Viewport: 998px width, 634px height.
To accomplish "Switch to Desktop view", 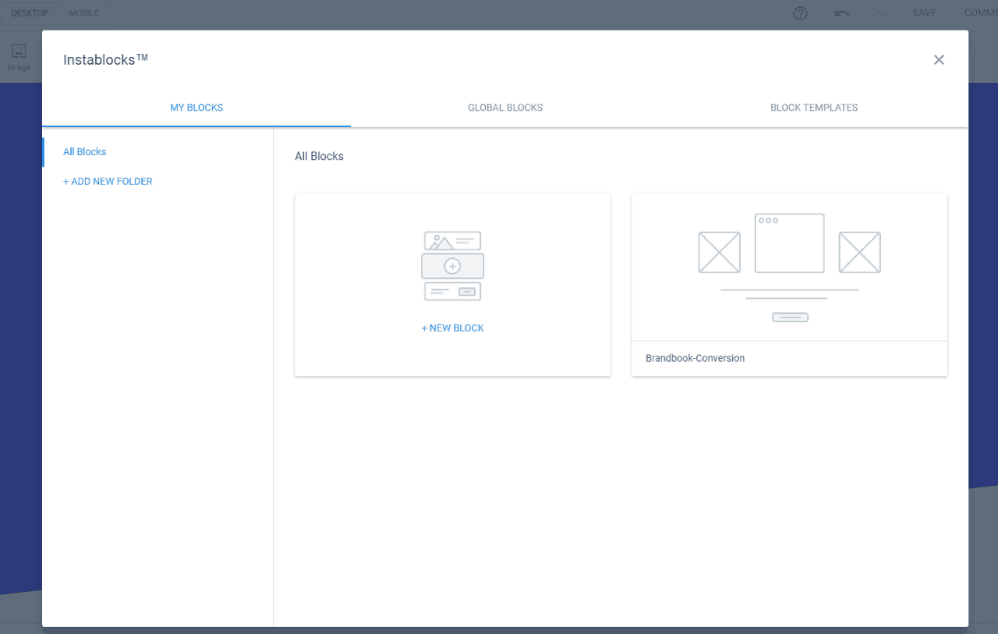I will (x=30, y=13).
